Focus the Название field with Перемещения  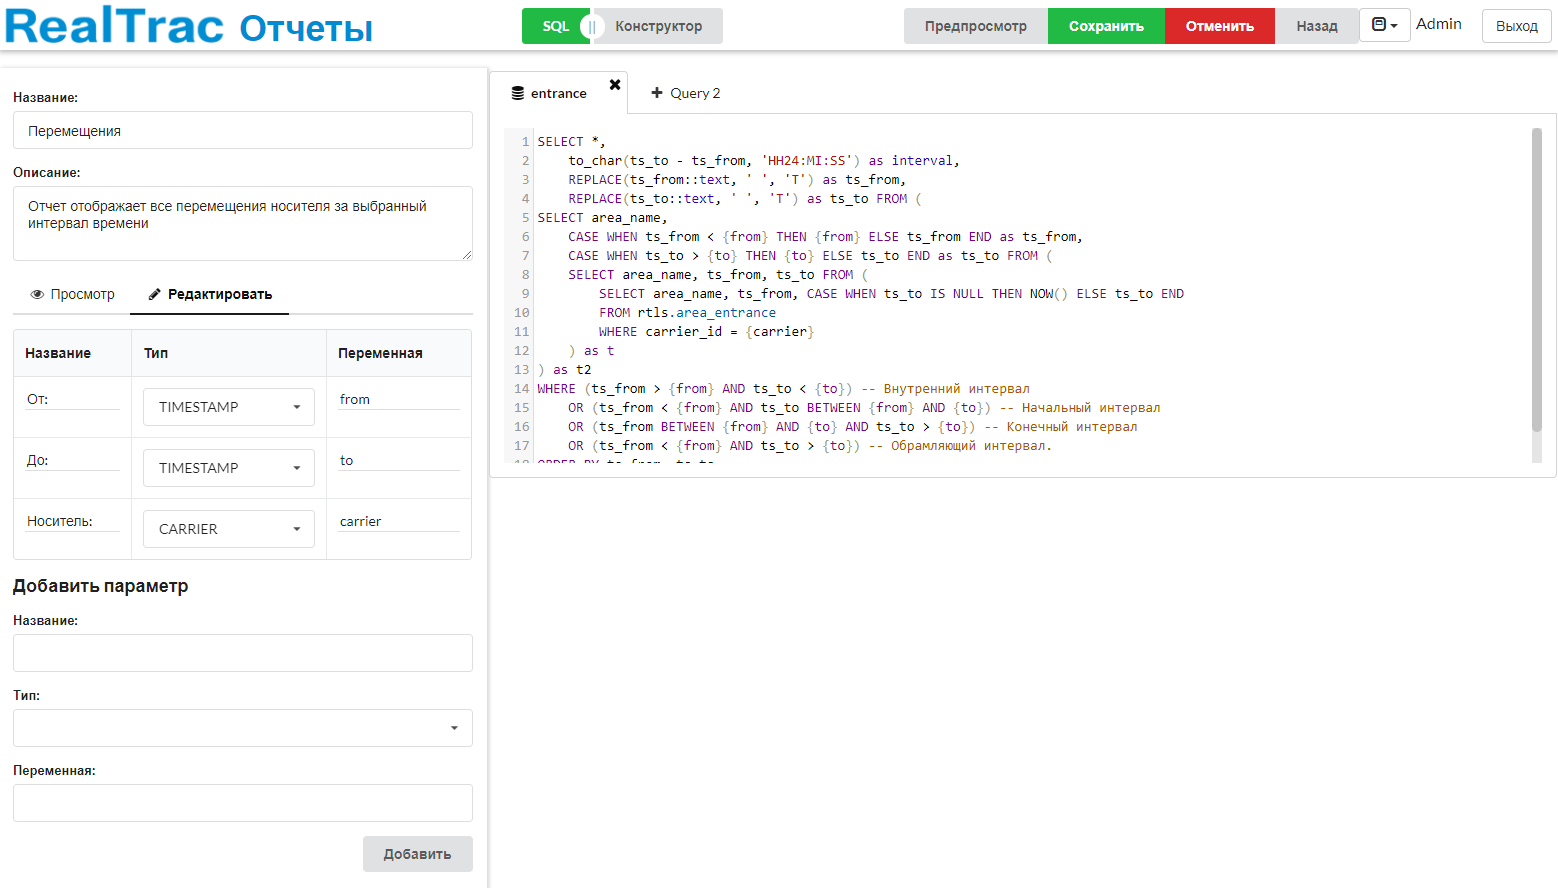coord(242,131)
